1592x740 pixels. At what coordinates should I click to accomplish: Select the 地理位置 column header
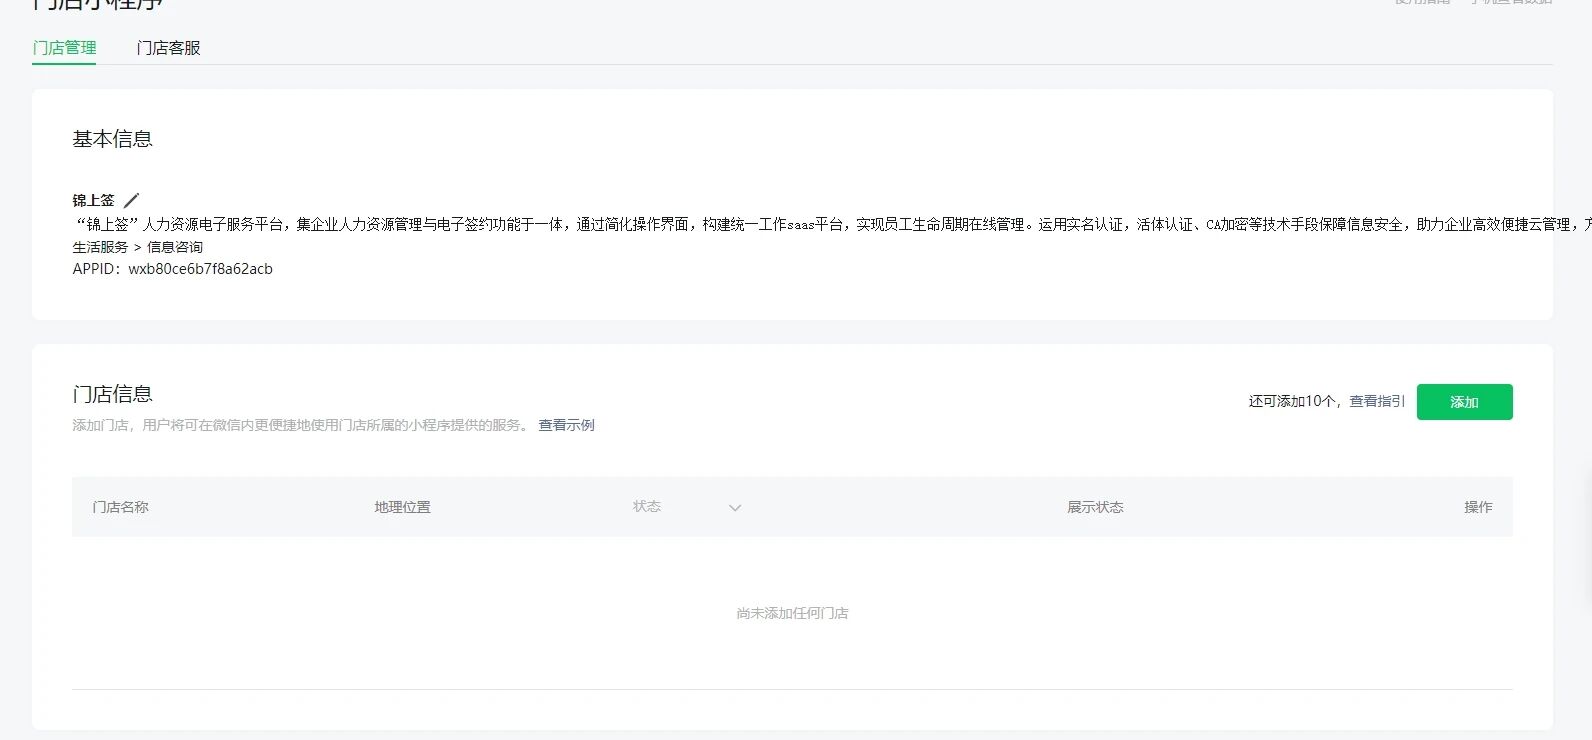click(402, 507)
